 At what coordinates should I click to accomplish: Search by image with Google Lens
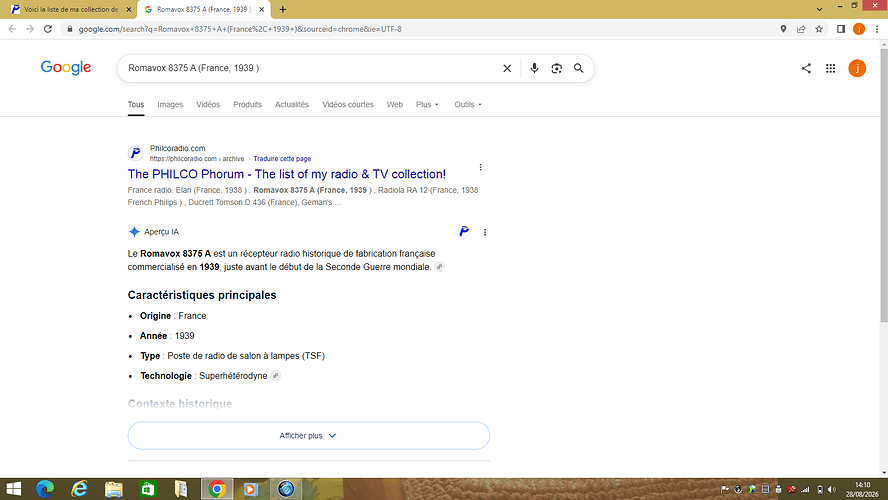pos(557,68)
